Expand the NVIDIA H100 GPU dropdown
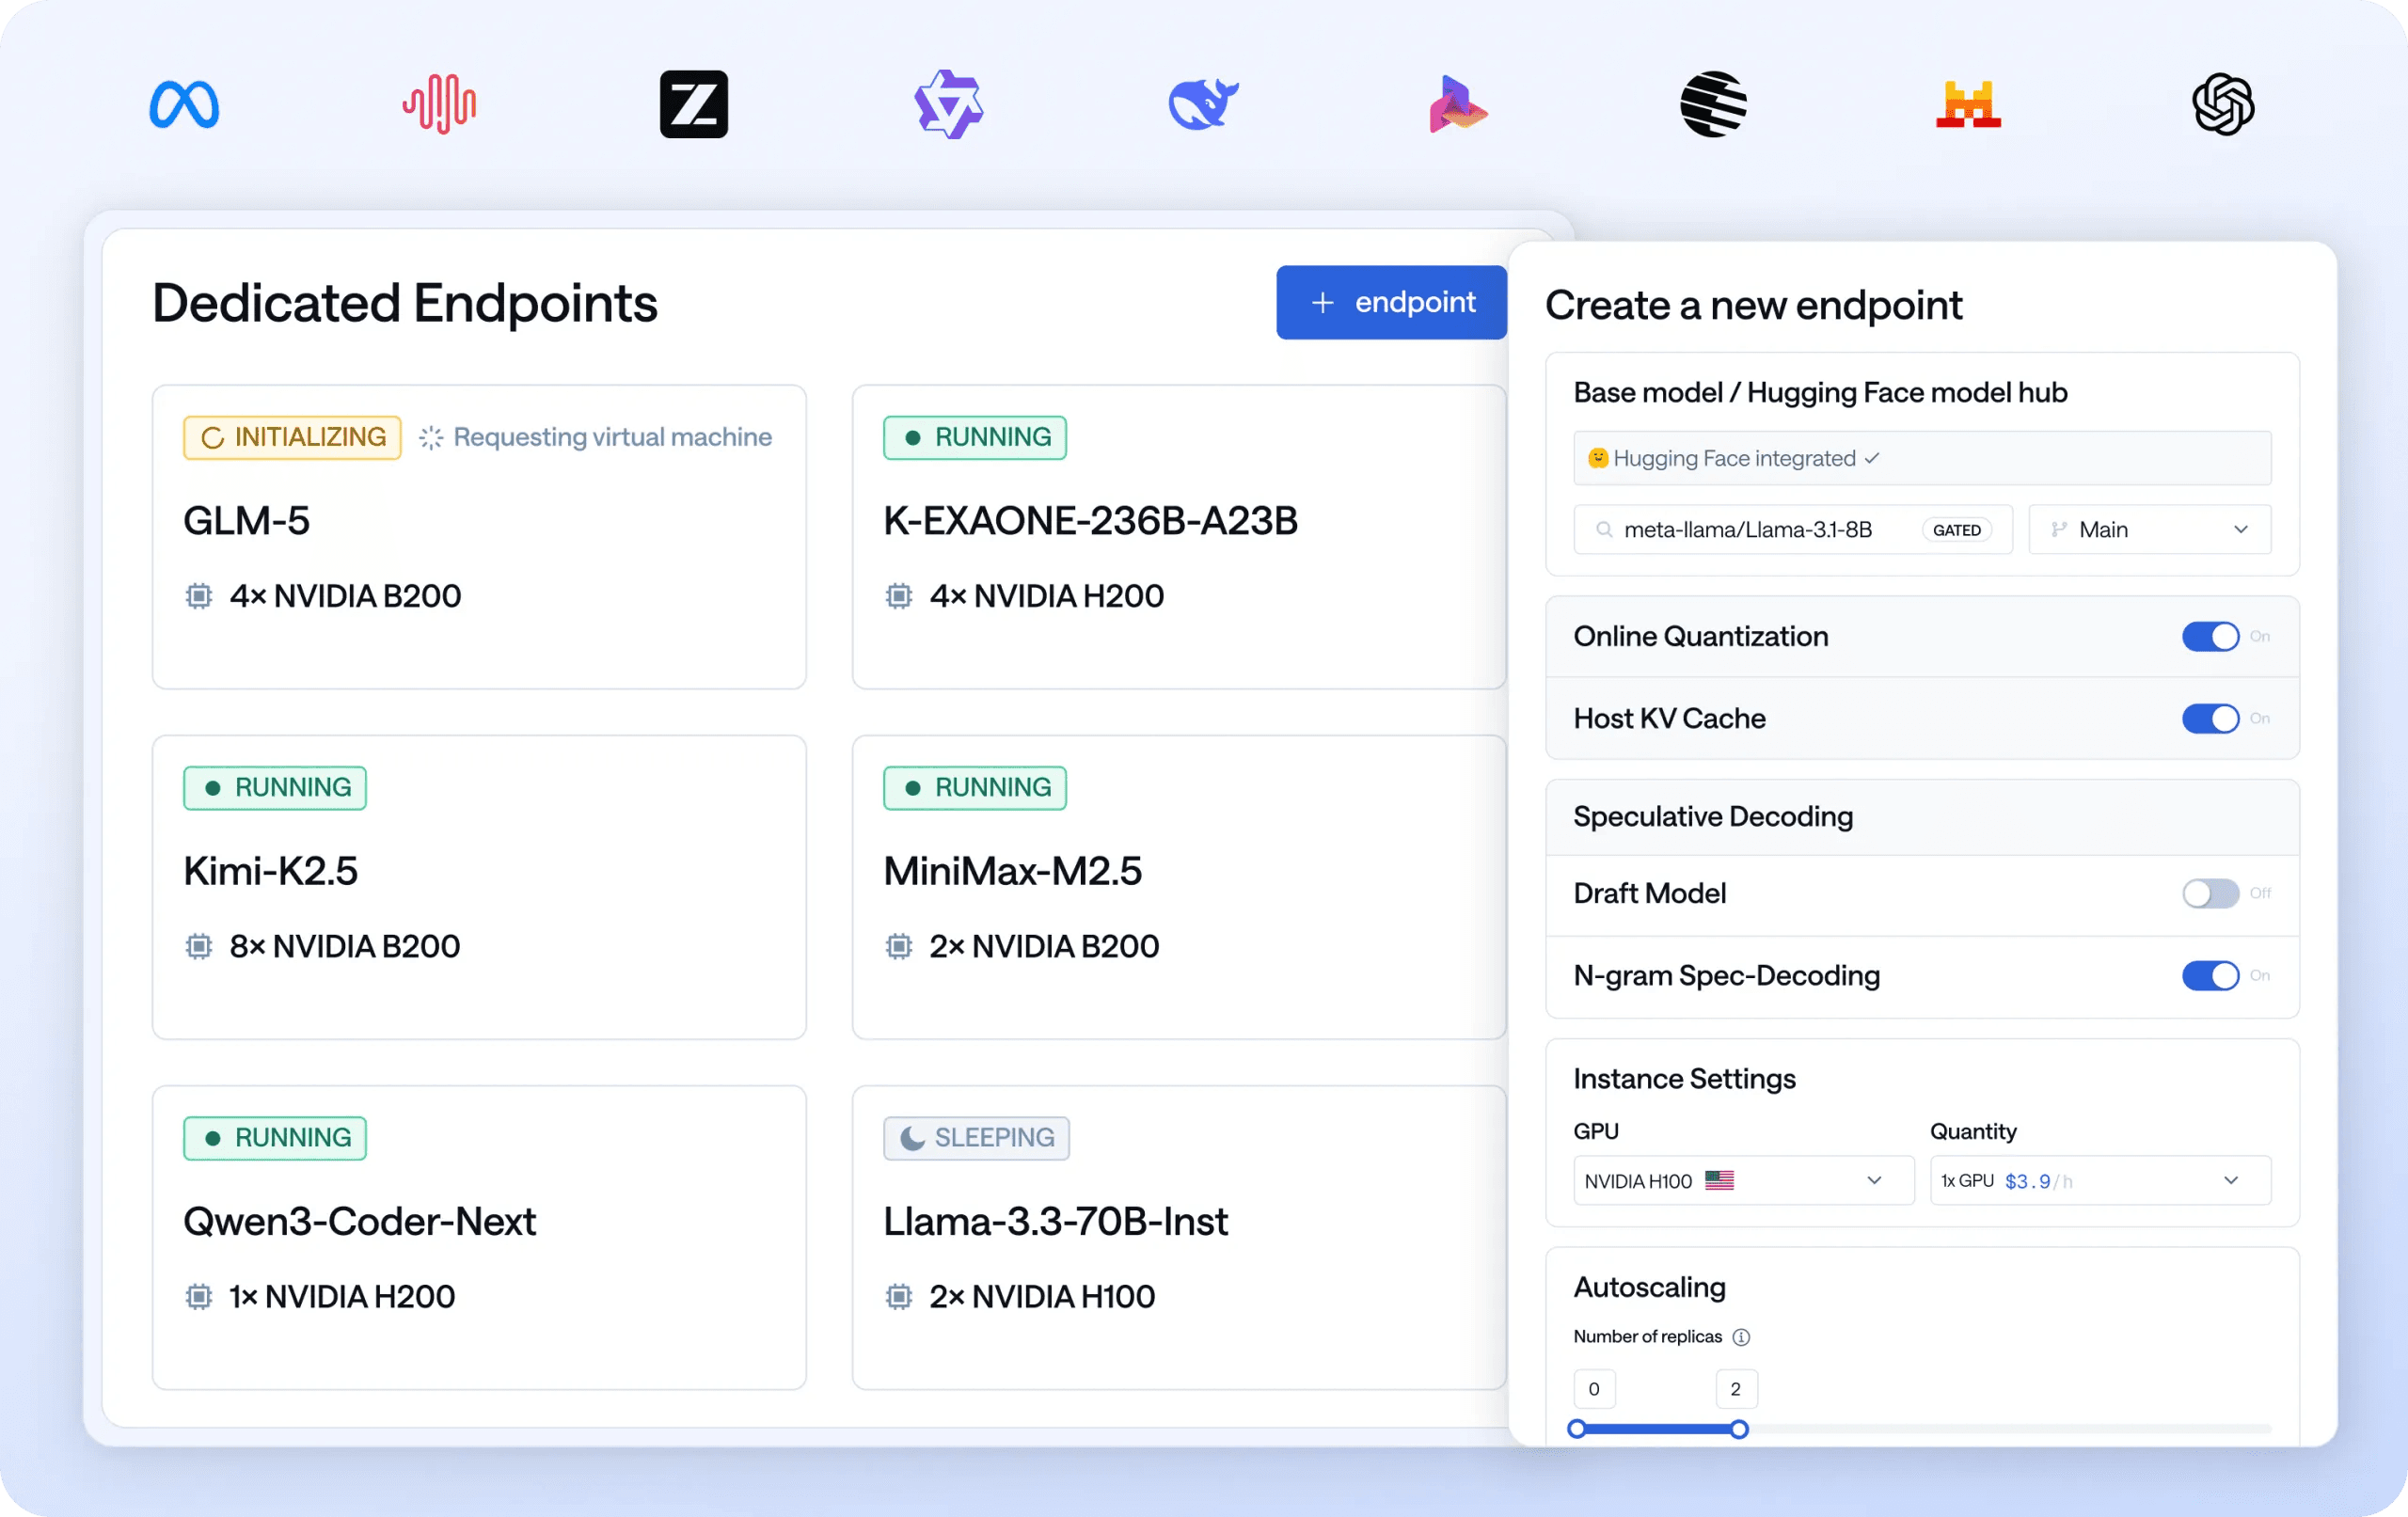 [x=1743, y=1180]
